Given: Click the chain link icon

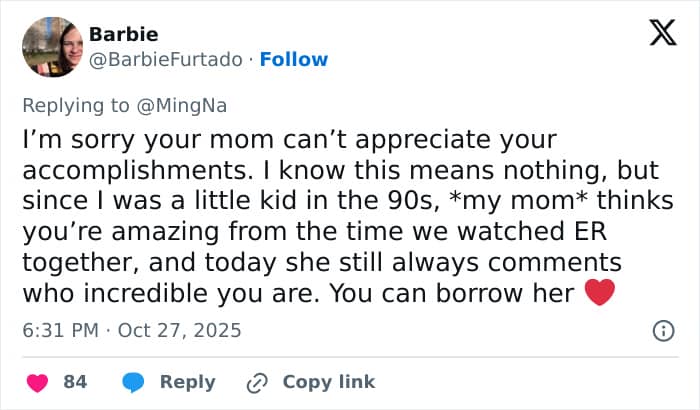Looking at the screenshot, I should pyautogui.click(x=258, y=382).
